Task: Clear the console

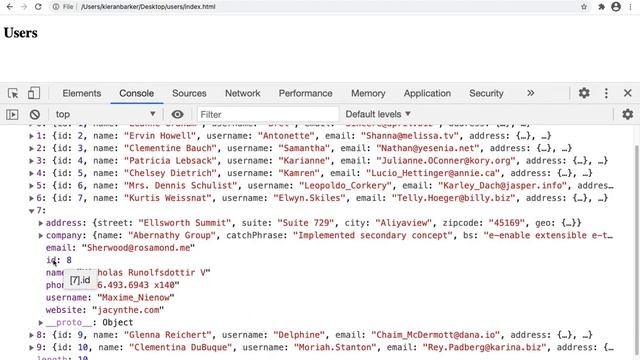Action: [x=35, y=114]
